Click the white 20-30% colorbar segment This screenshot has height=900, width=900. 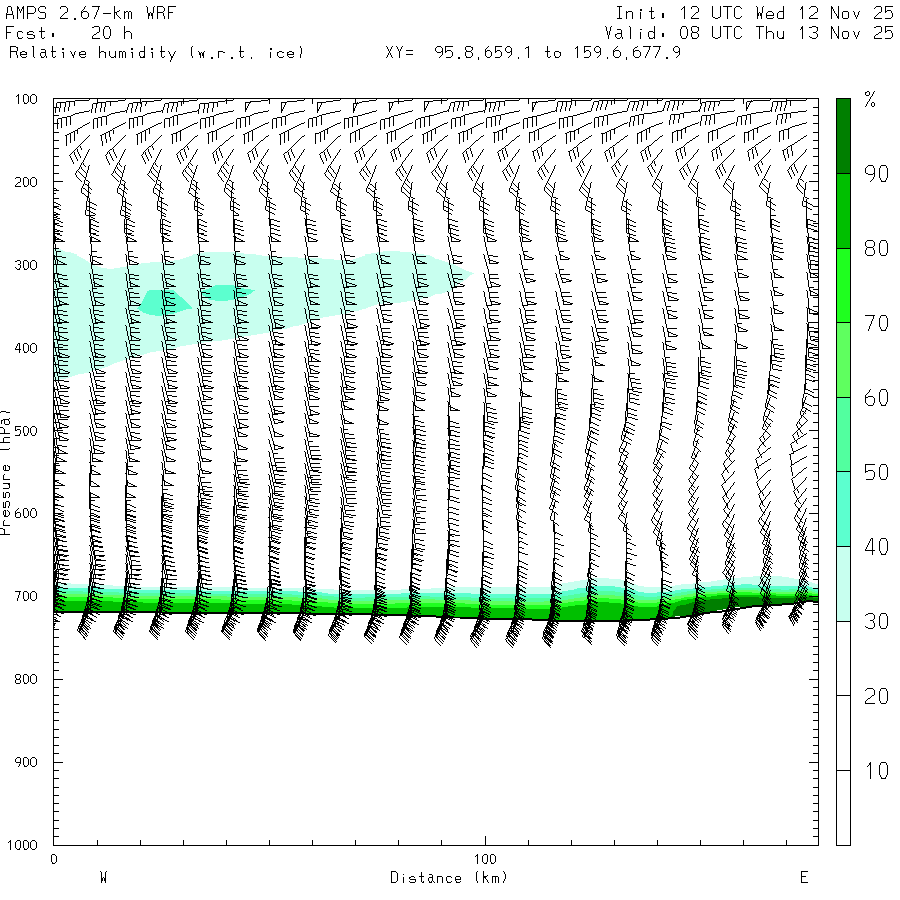click(843, 658)
